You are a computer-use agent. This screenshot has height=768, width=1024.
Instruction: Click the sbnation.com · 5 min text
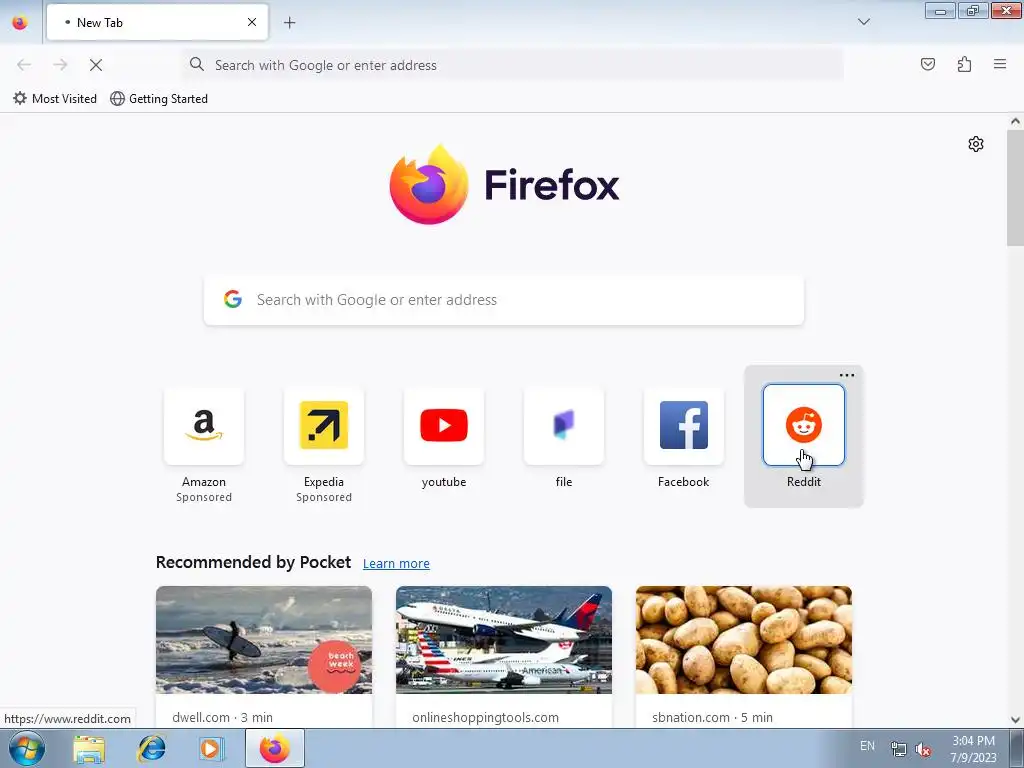coord(712,717)
